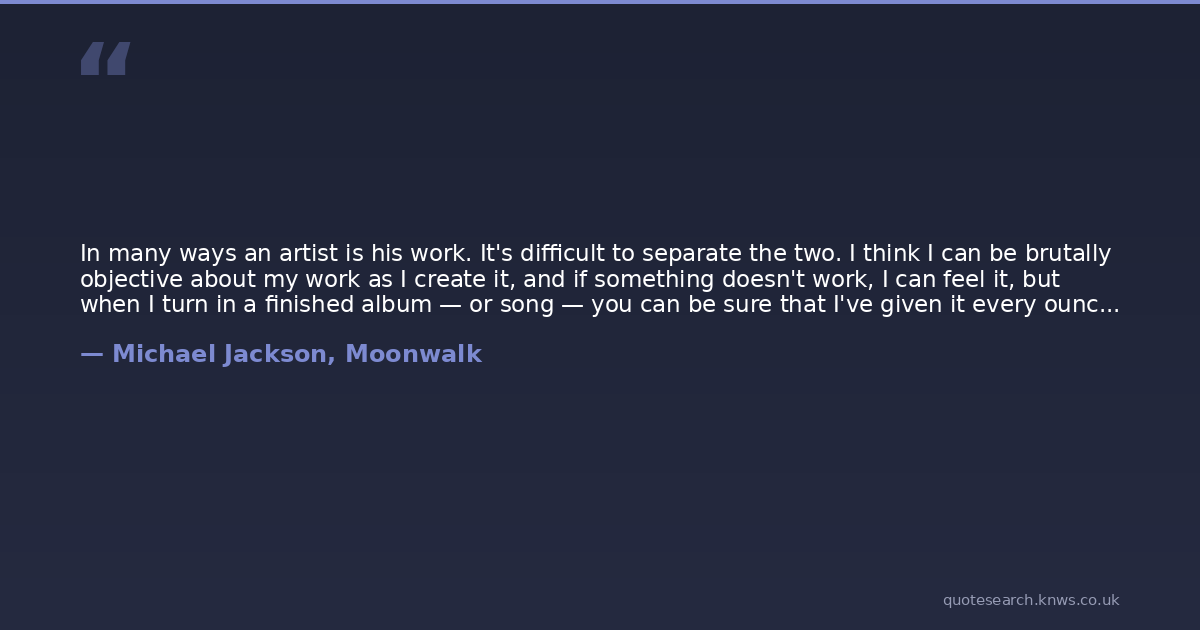Screen dimensions: 1200x630
Task: Click the quotesearch.knws.co.uk link
Action: pos(1030,600)
